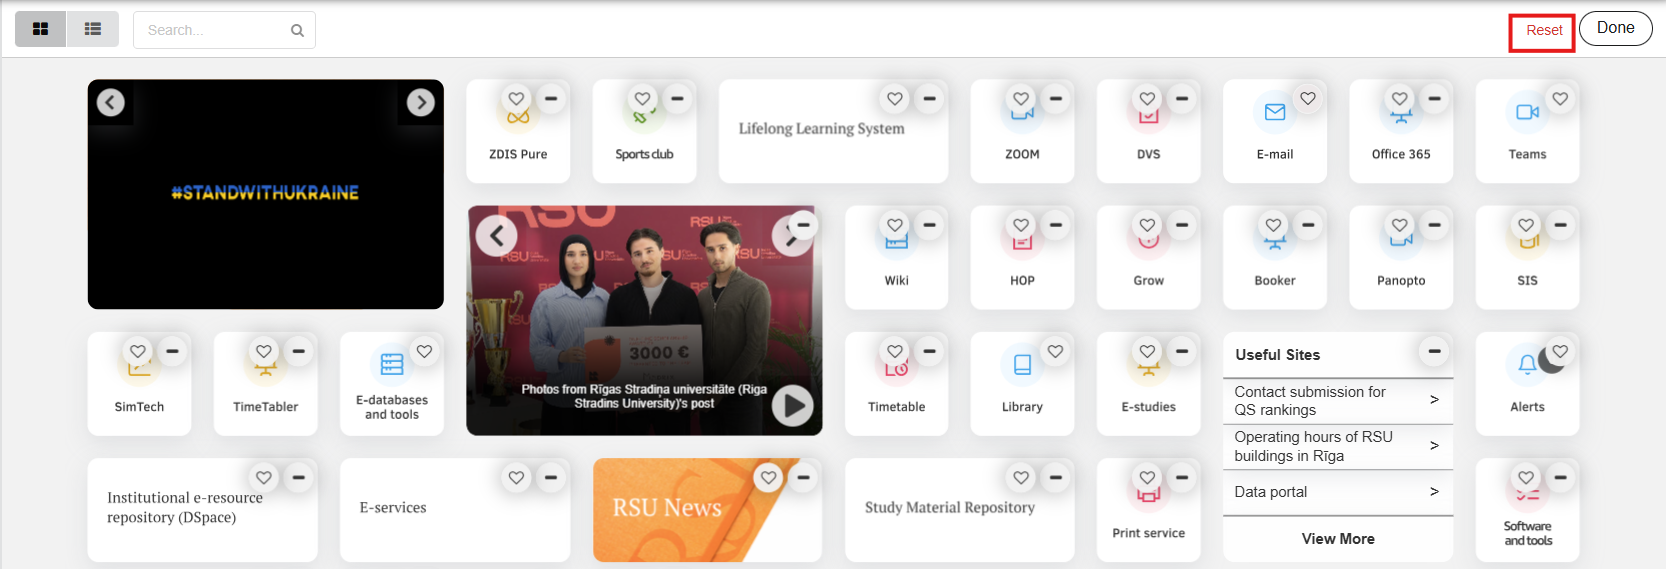1666x569 pixels.
Task: Open the E-mail envelope icon
Action: click(1274, 112)
